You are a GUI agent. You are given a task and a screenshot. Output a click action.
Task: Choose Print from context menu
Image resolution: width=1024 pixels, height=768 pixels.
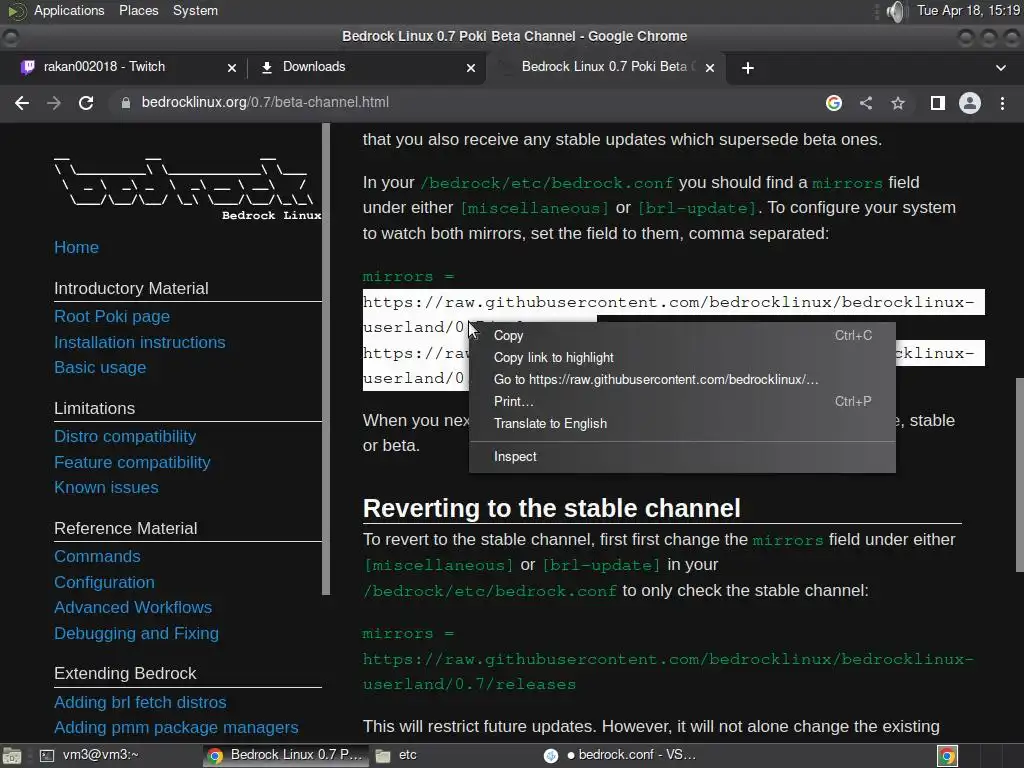tap(682, 402)
